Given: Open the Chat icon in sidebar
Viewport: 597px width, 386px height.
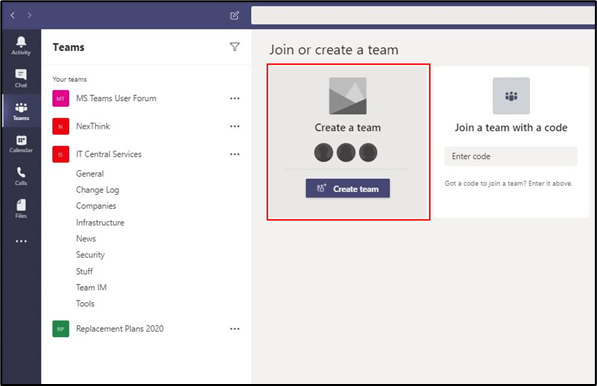Looking at the screenshot, I should pos(21,78).
